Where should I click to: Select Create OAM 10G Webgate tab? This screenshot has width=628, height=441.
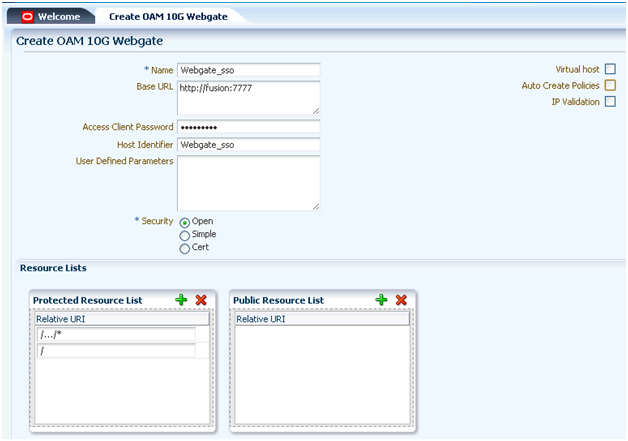pos(168,16)
